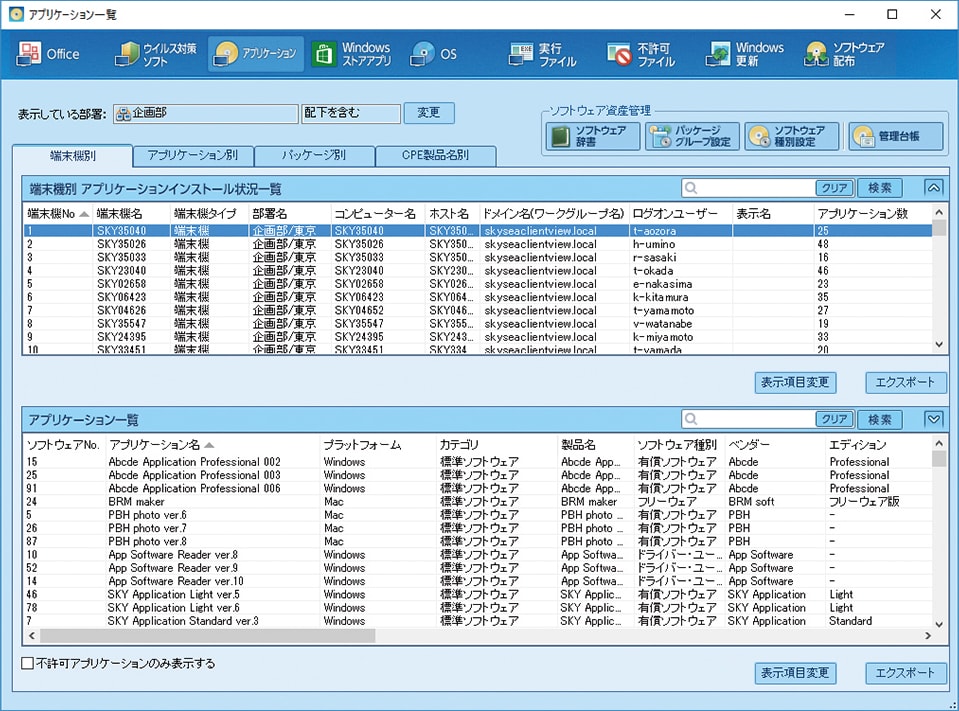Expand the アプリケーション一覧 panel arrow
The width and height of the screenshot is (959, 711).
[x=933, y=419]
